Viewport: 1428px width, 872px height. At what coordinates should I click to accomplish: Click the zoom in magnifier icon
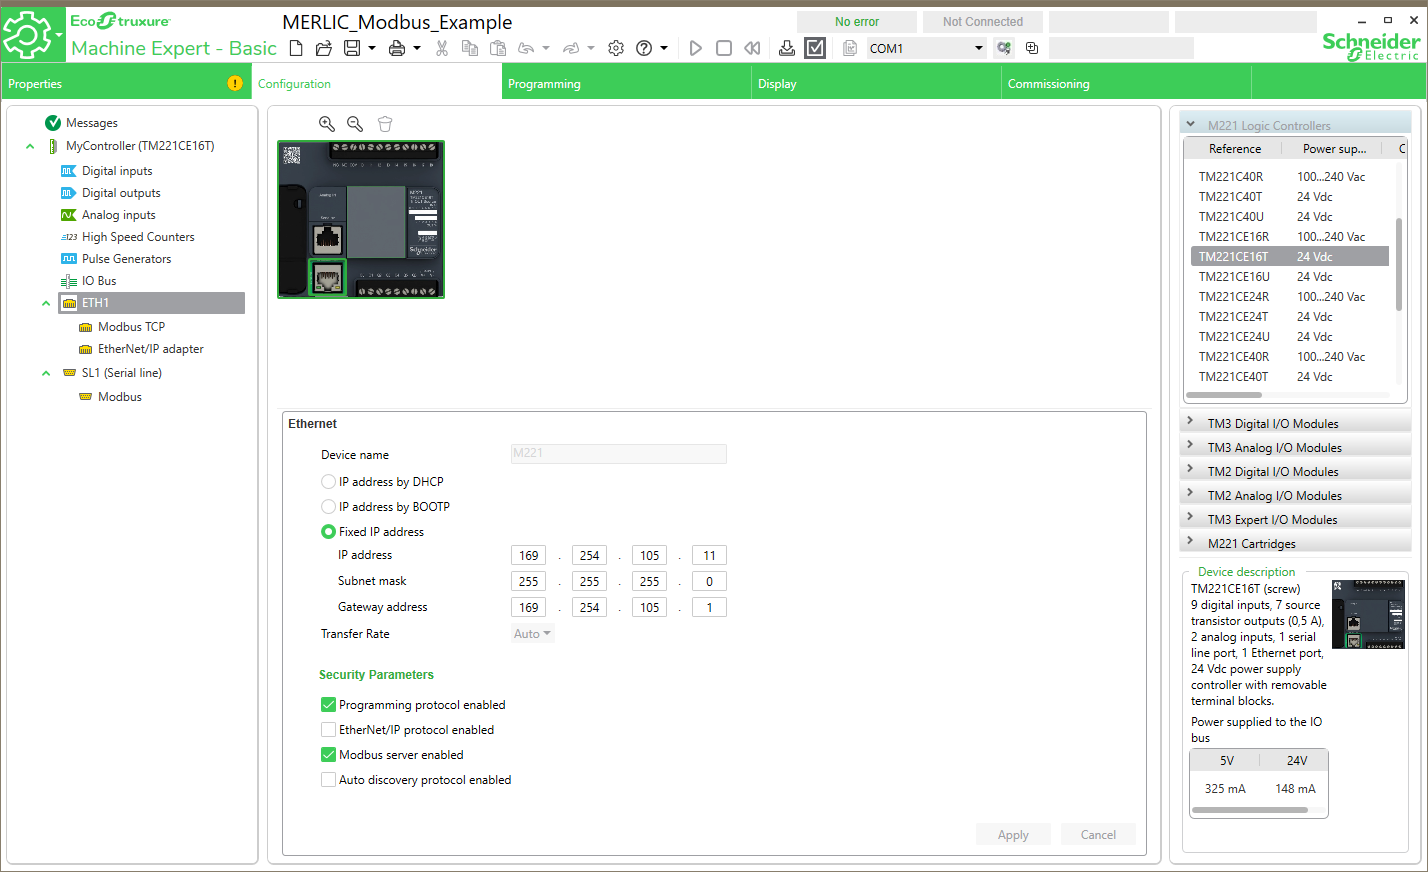pyautogui.click(x=327, y=124)
